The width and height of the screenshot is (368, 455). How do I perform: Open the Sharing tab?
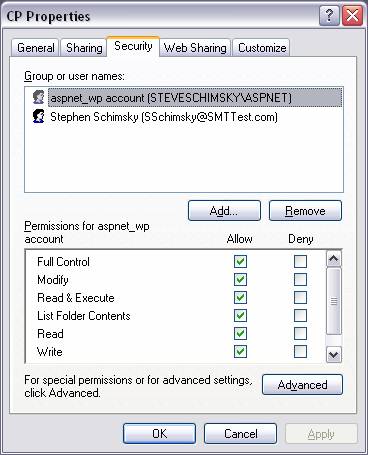84,48
